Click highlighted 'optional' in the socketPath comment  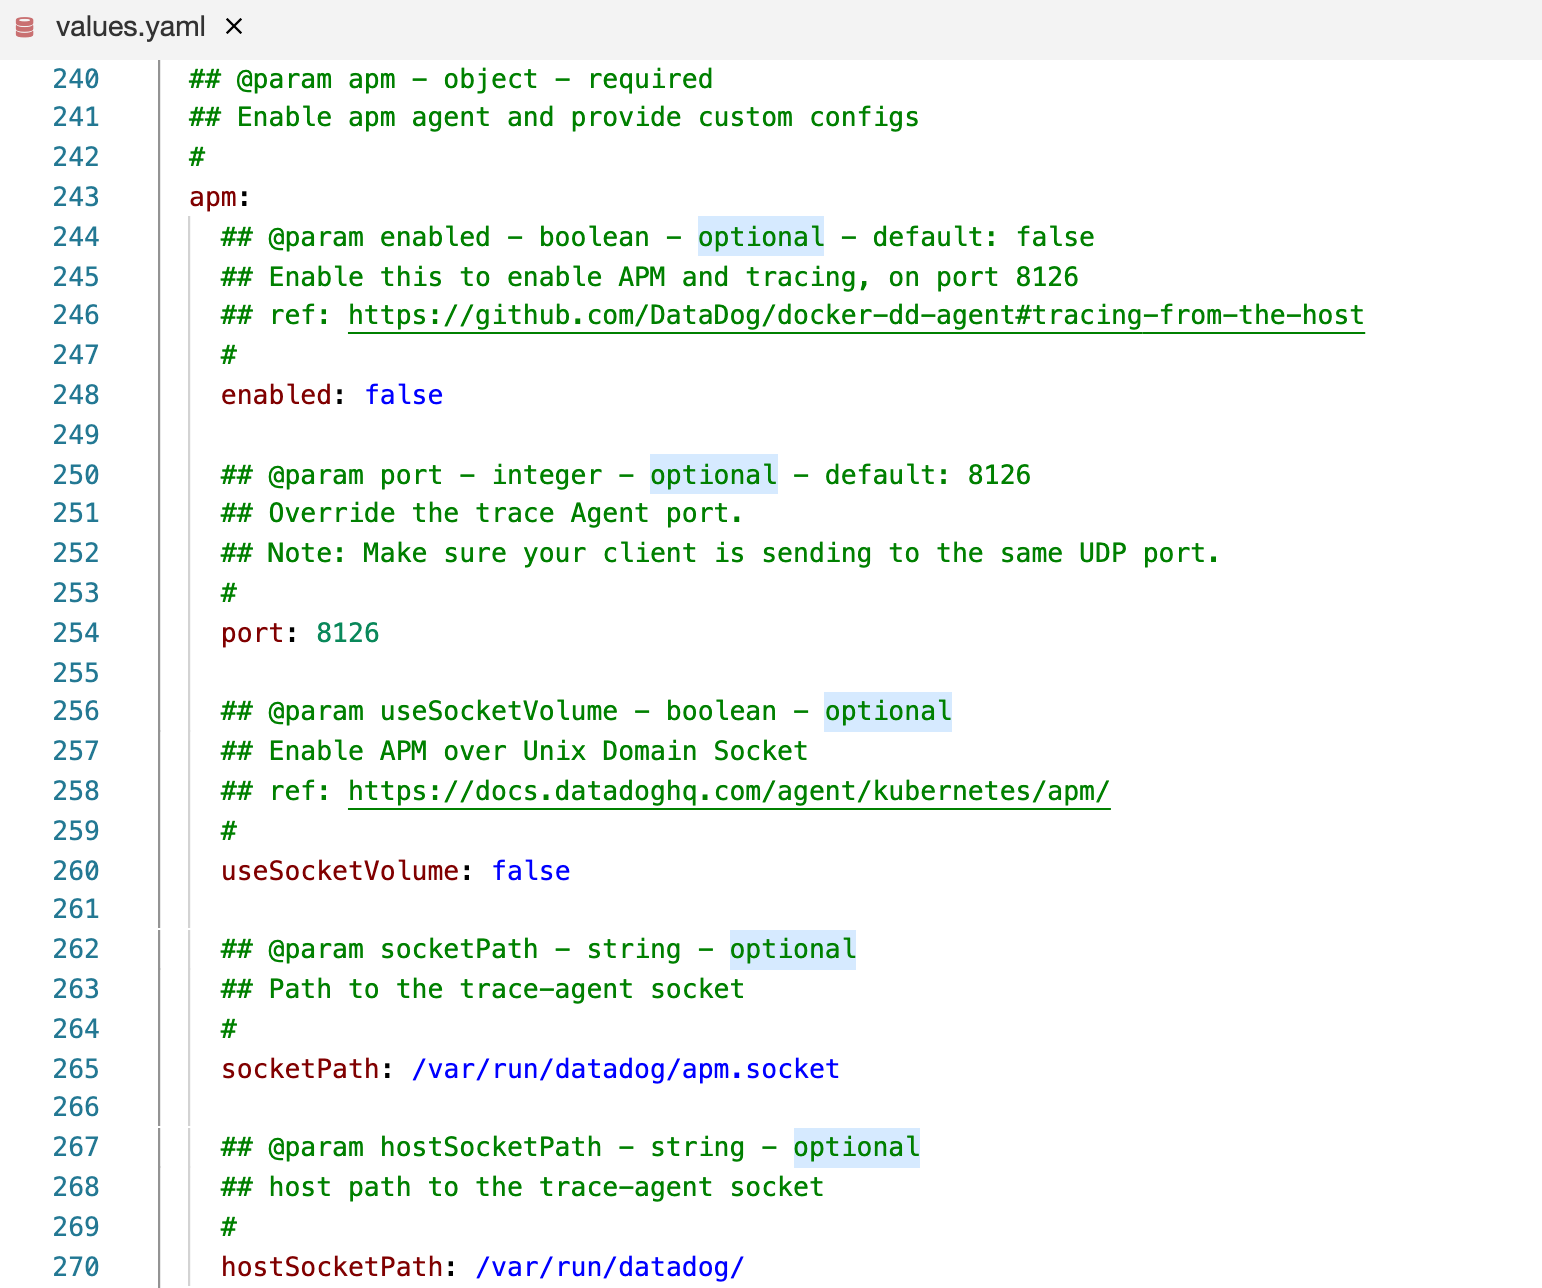[792, 949]
